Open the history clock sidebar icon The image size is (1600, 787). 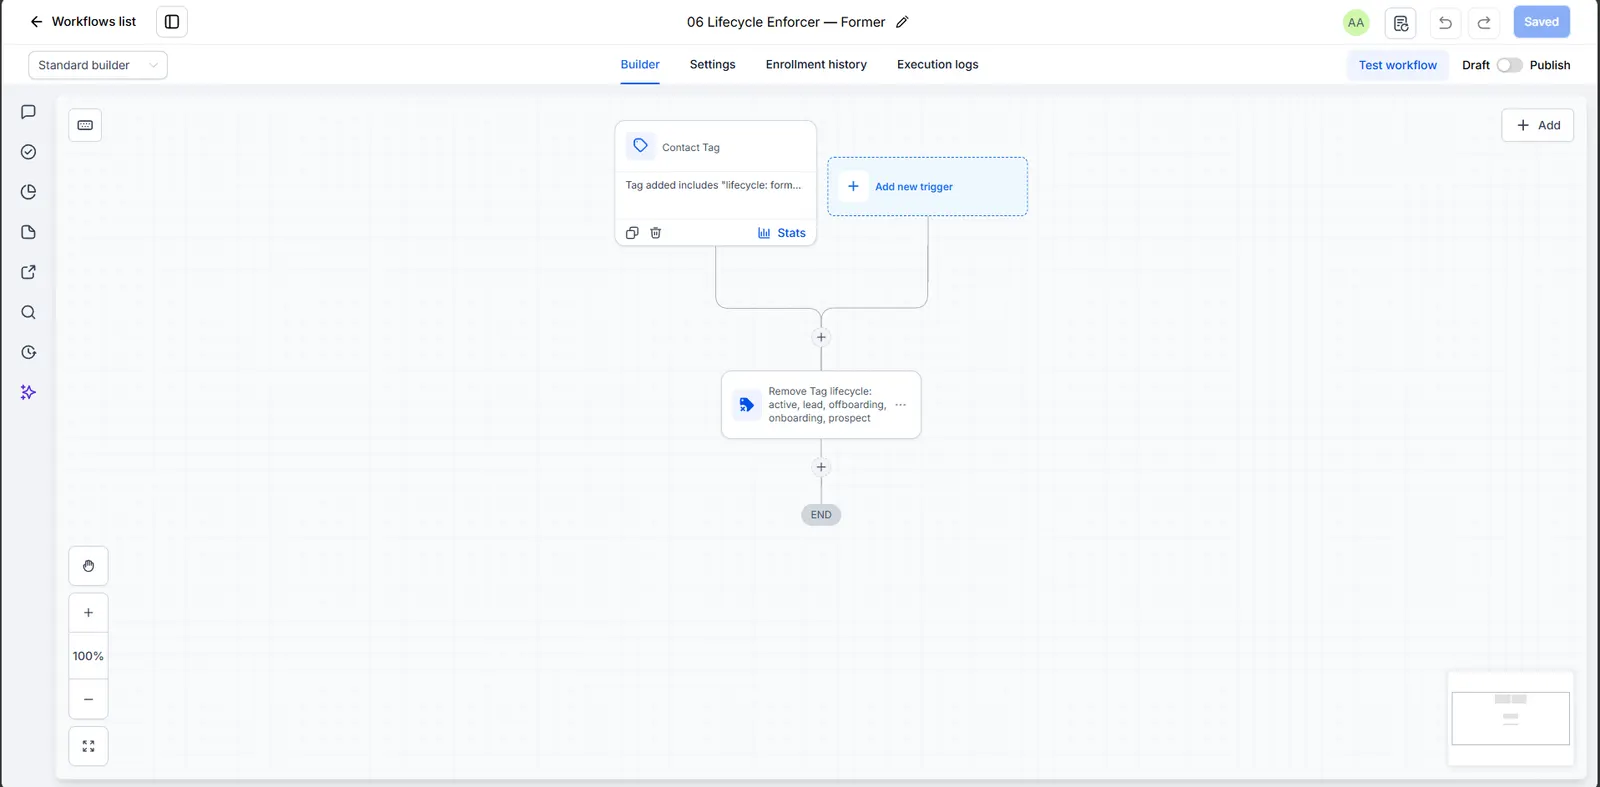coord(28,352)
